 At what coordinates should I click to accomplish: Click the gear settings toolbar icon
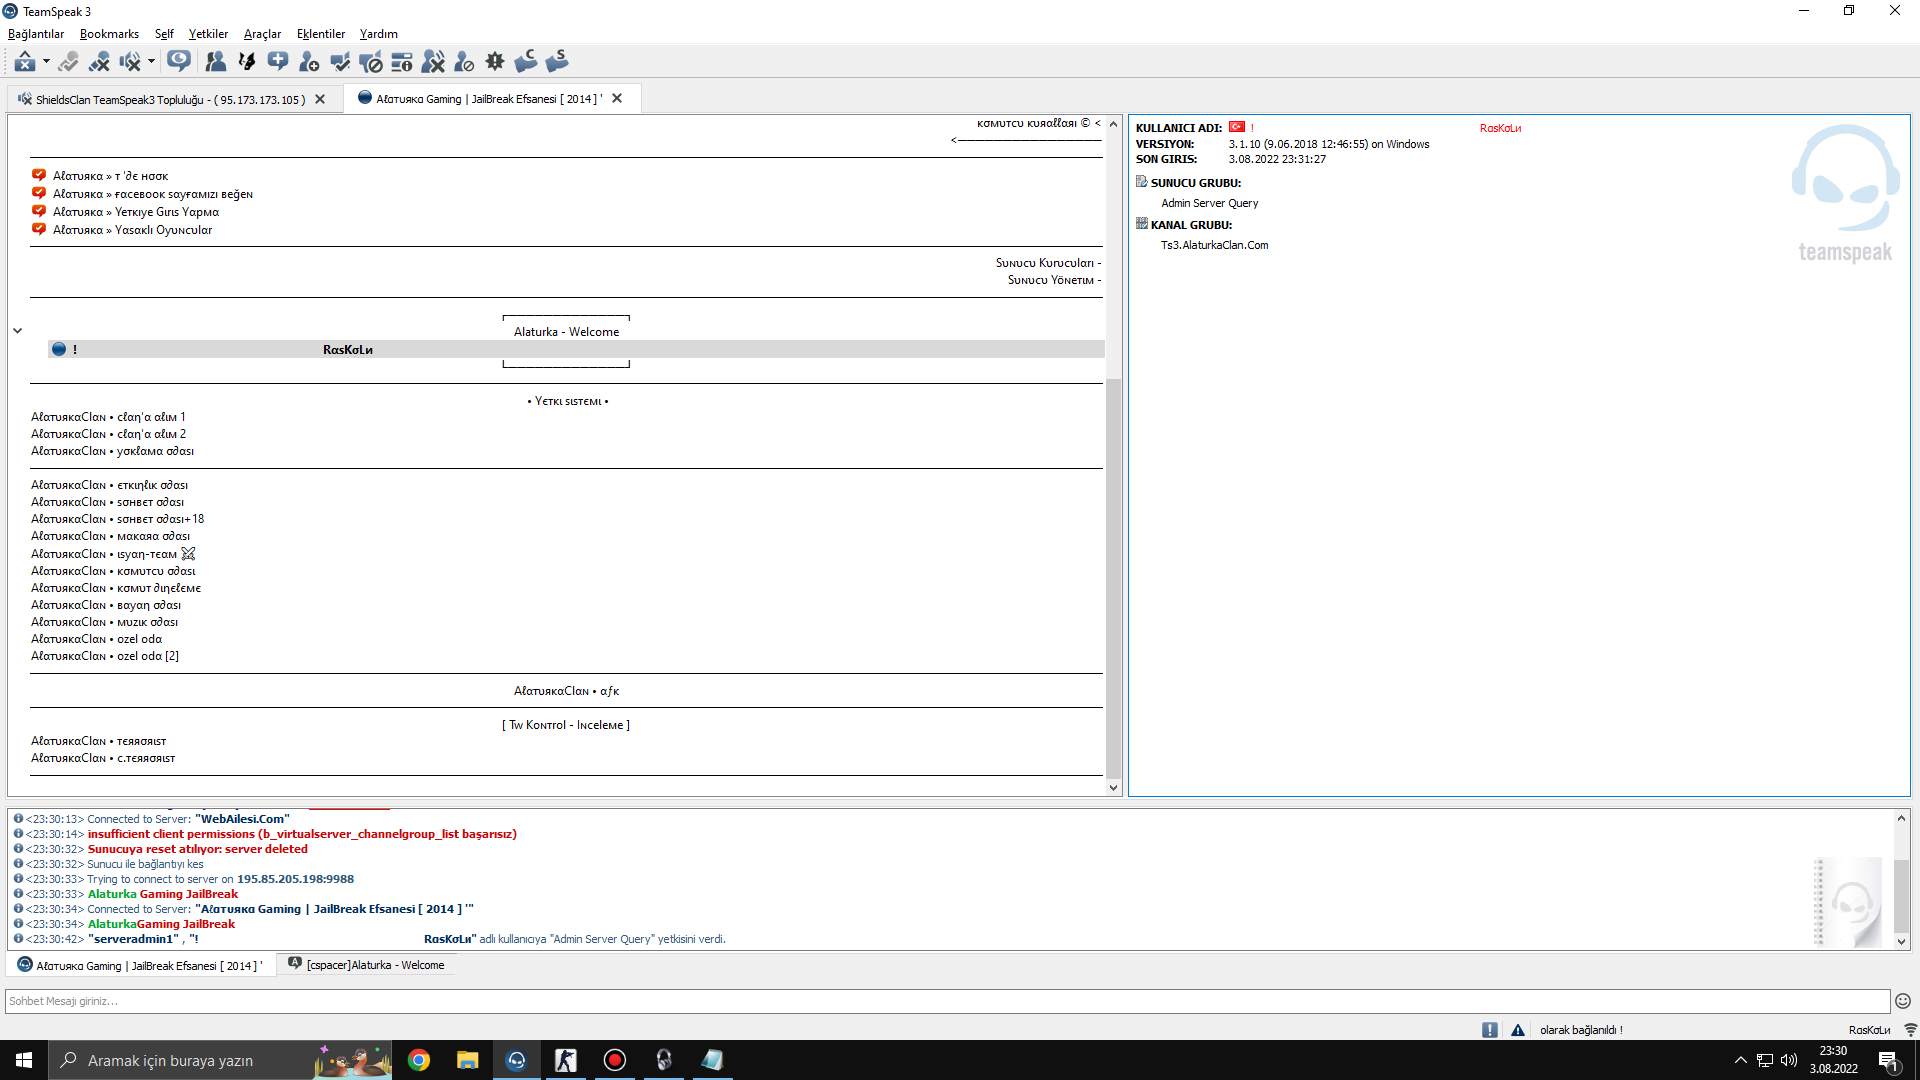point(495,62)
